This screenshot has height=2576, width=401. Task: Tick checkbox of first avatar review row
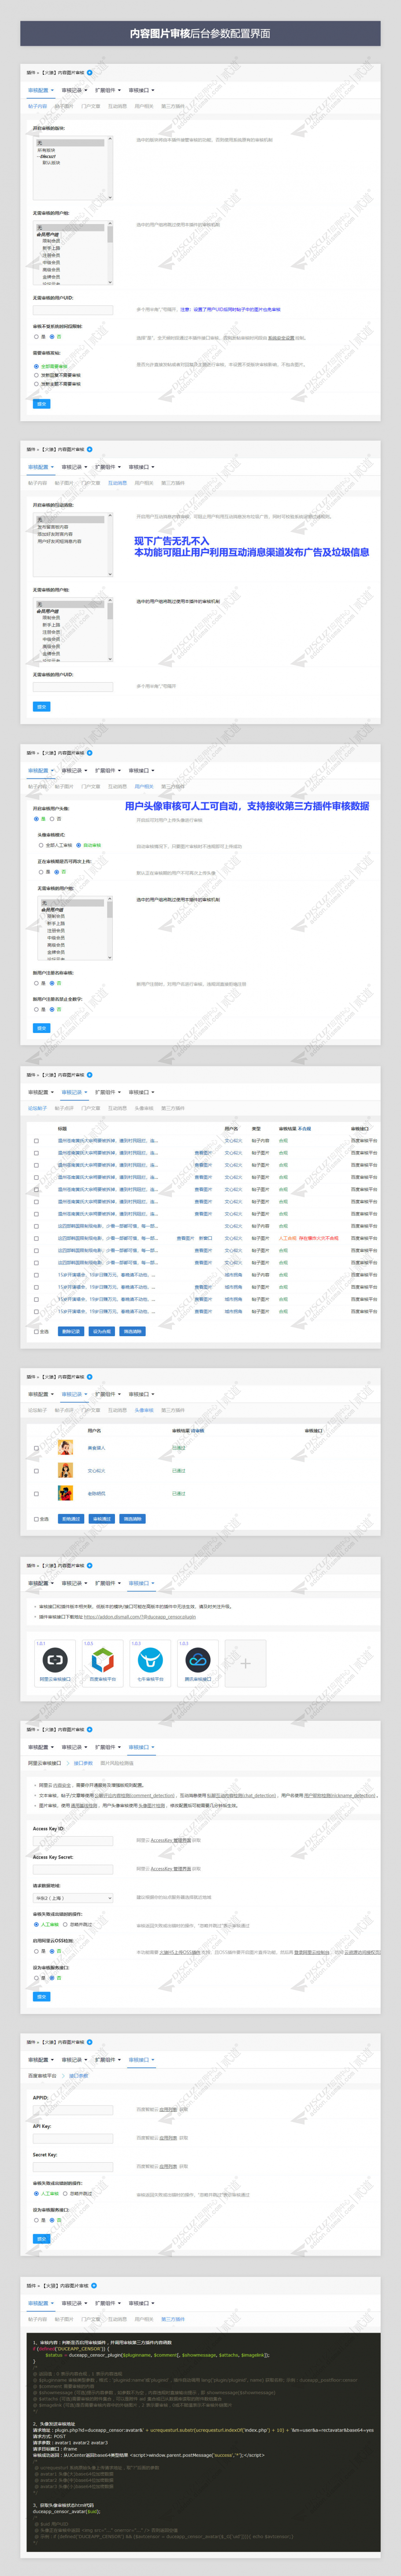[x=37, y=1448]
